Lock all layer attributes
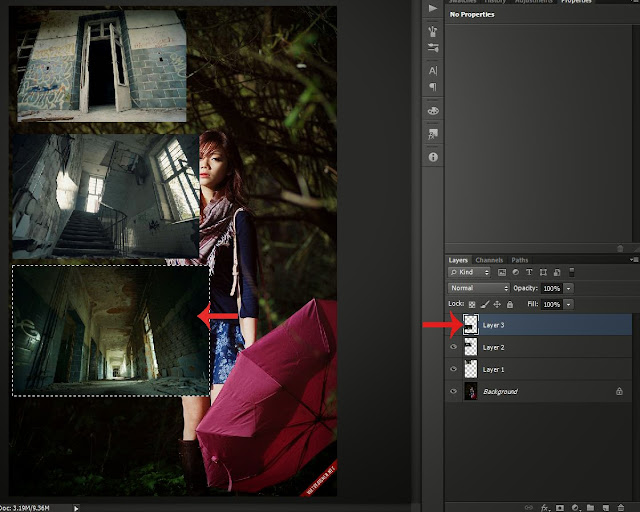This screenshot has height=512, width=640. [510, 304]
